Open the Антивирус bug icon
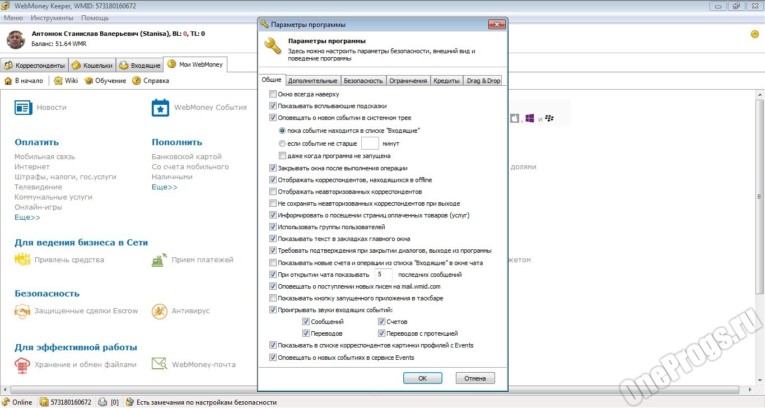The height and width of the screenshot is (408, 765). tap(159, 311)
